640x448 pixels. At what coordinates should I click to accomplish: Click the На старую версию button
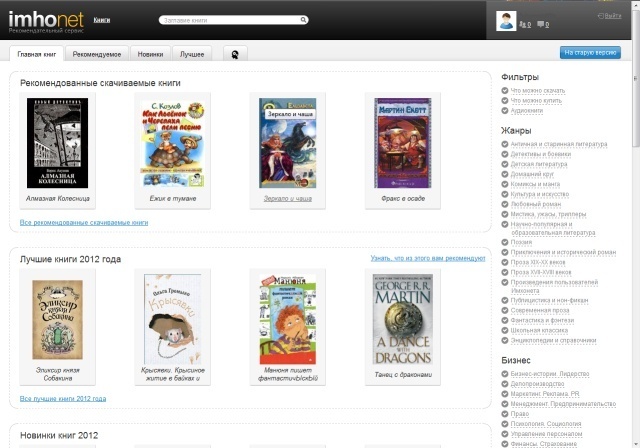click(590, 52)
